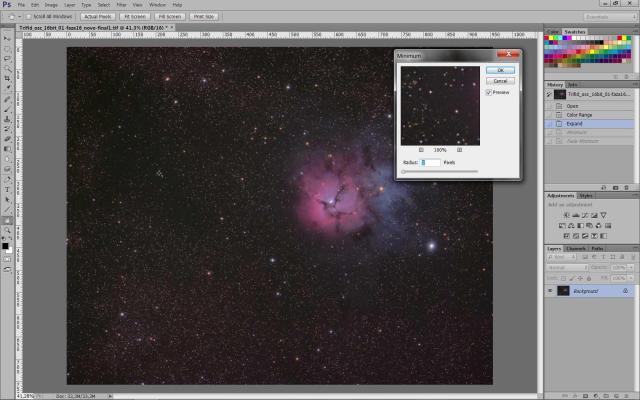Open the layer Opacity dropdown
Viewport: 640px width, 400px height.
click(631, 267)
